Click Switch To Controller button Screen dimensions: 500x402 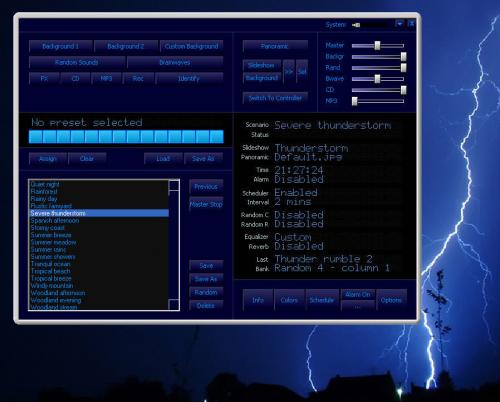(275, 98)
